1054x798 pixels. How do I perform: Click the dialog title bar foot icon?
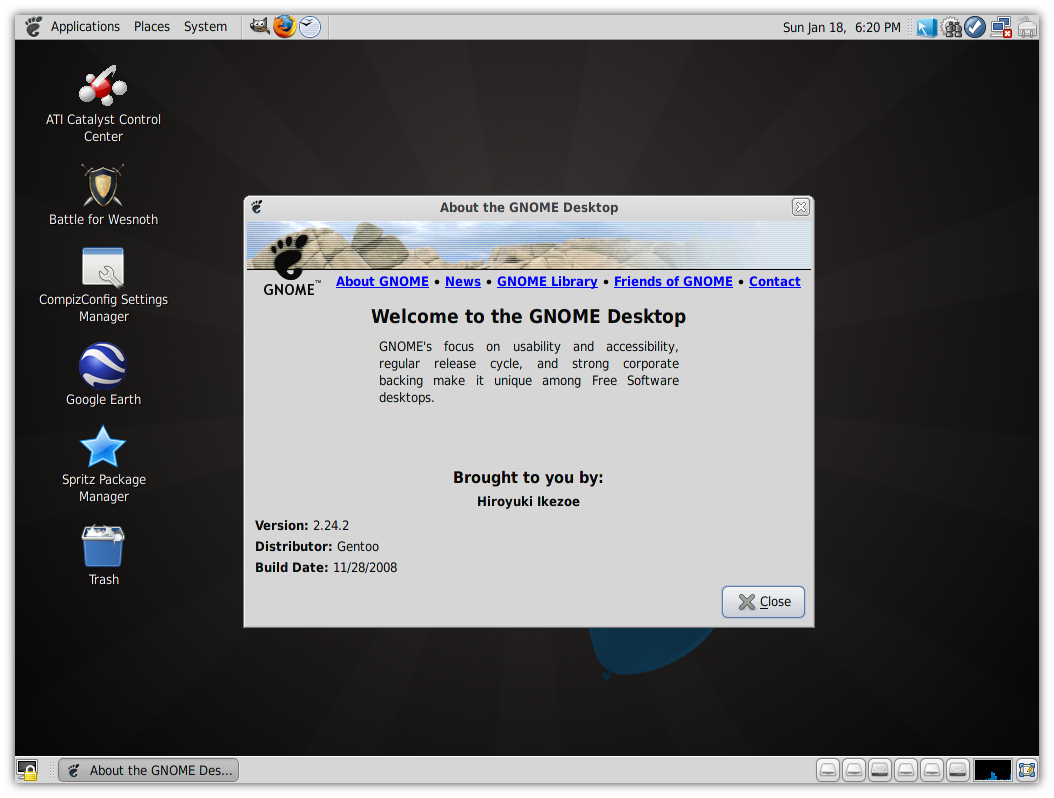257,207
